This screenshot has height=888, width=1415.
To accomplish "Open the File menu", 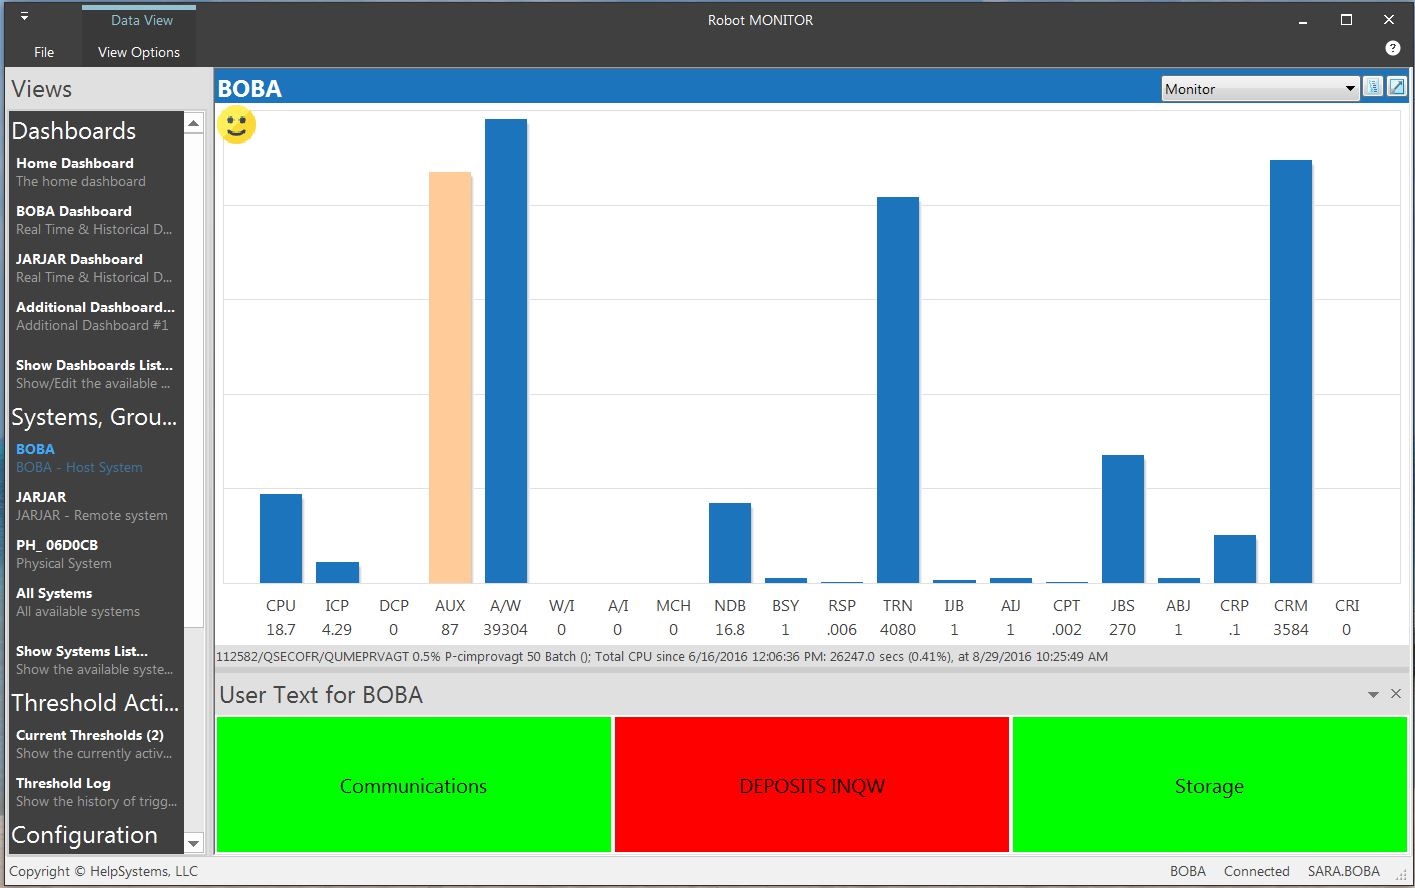I will click(44, 52).
